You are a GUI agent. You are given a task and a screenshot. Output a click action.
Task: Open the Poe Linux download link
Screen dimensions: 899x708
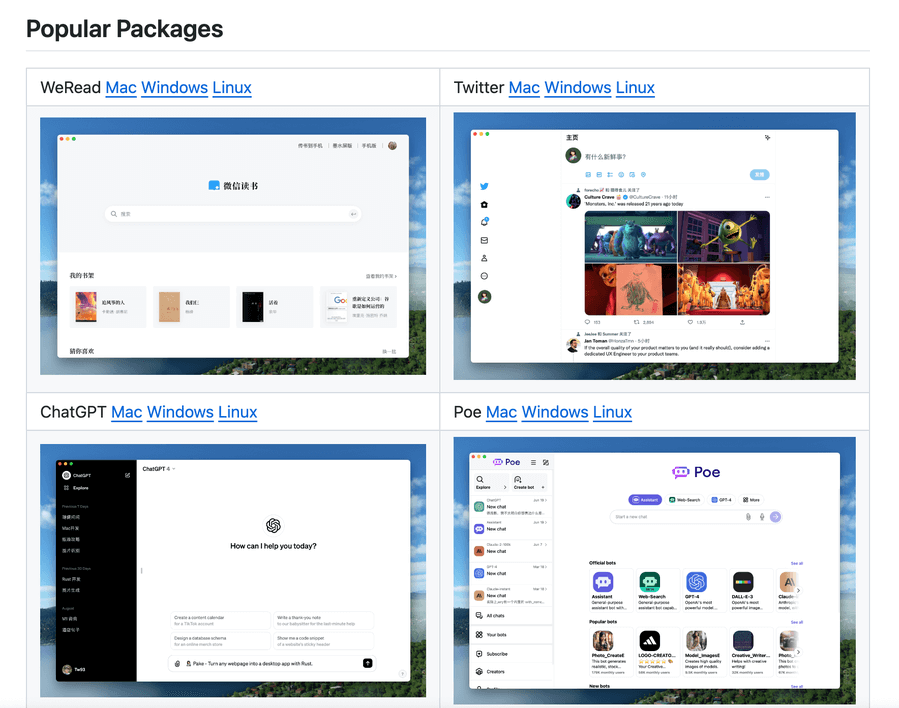pos(612,412)
